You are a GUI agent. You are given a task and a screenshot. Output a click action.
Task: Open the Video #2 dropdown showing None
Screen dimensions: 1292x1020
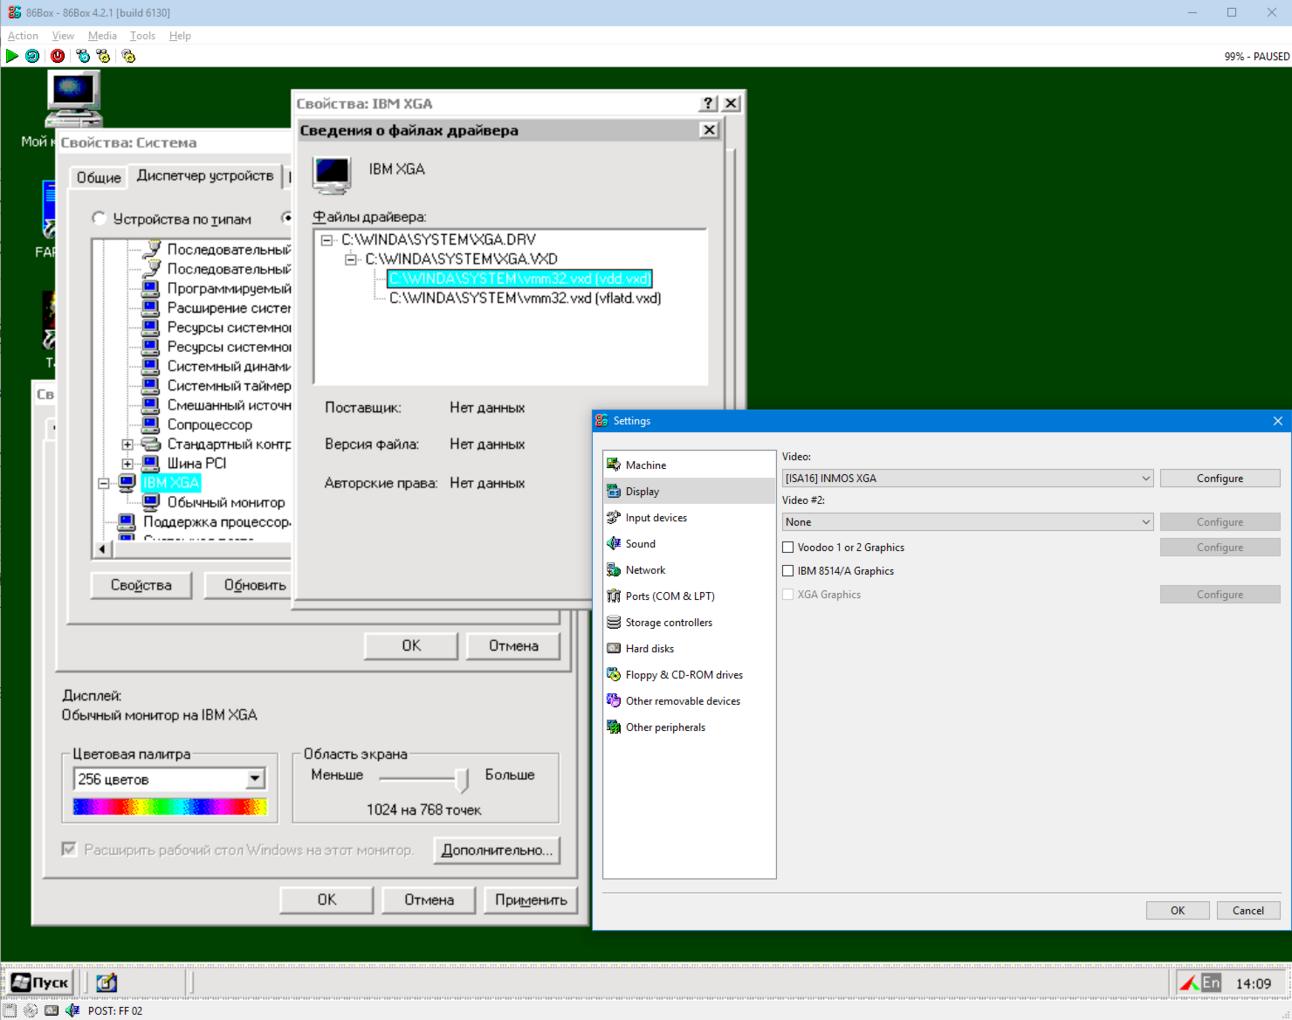[967, 522]
